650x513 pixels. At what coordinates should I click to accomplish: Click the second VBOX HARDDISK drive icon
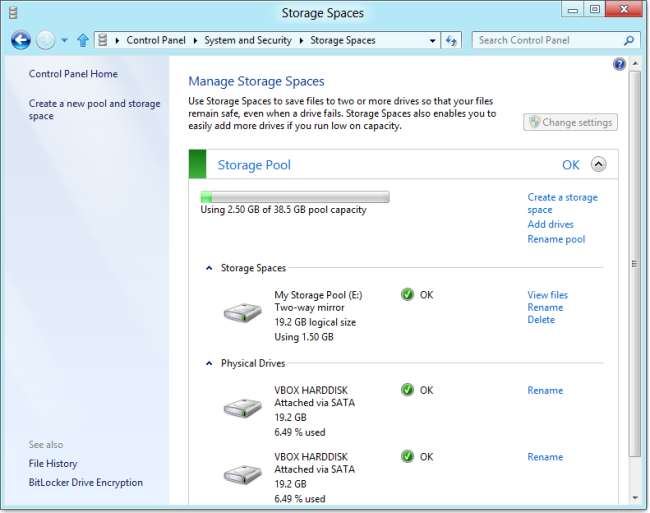click(242, 474)
